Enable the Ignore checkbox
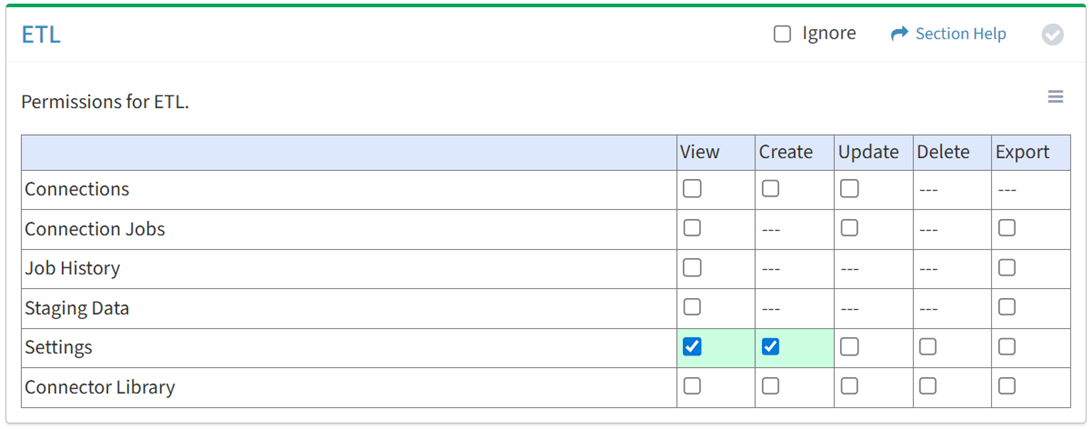 782,34
